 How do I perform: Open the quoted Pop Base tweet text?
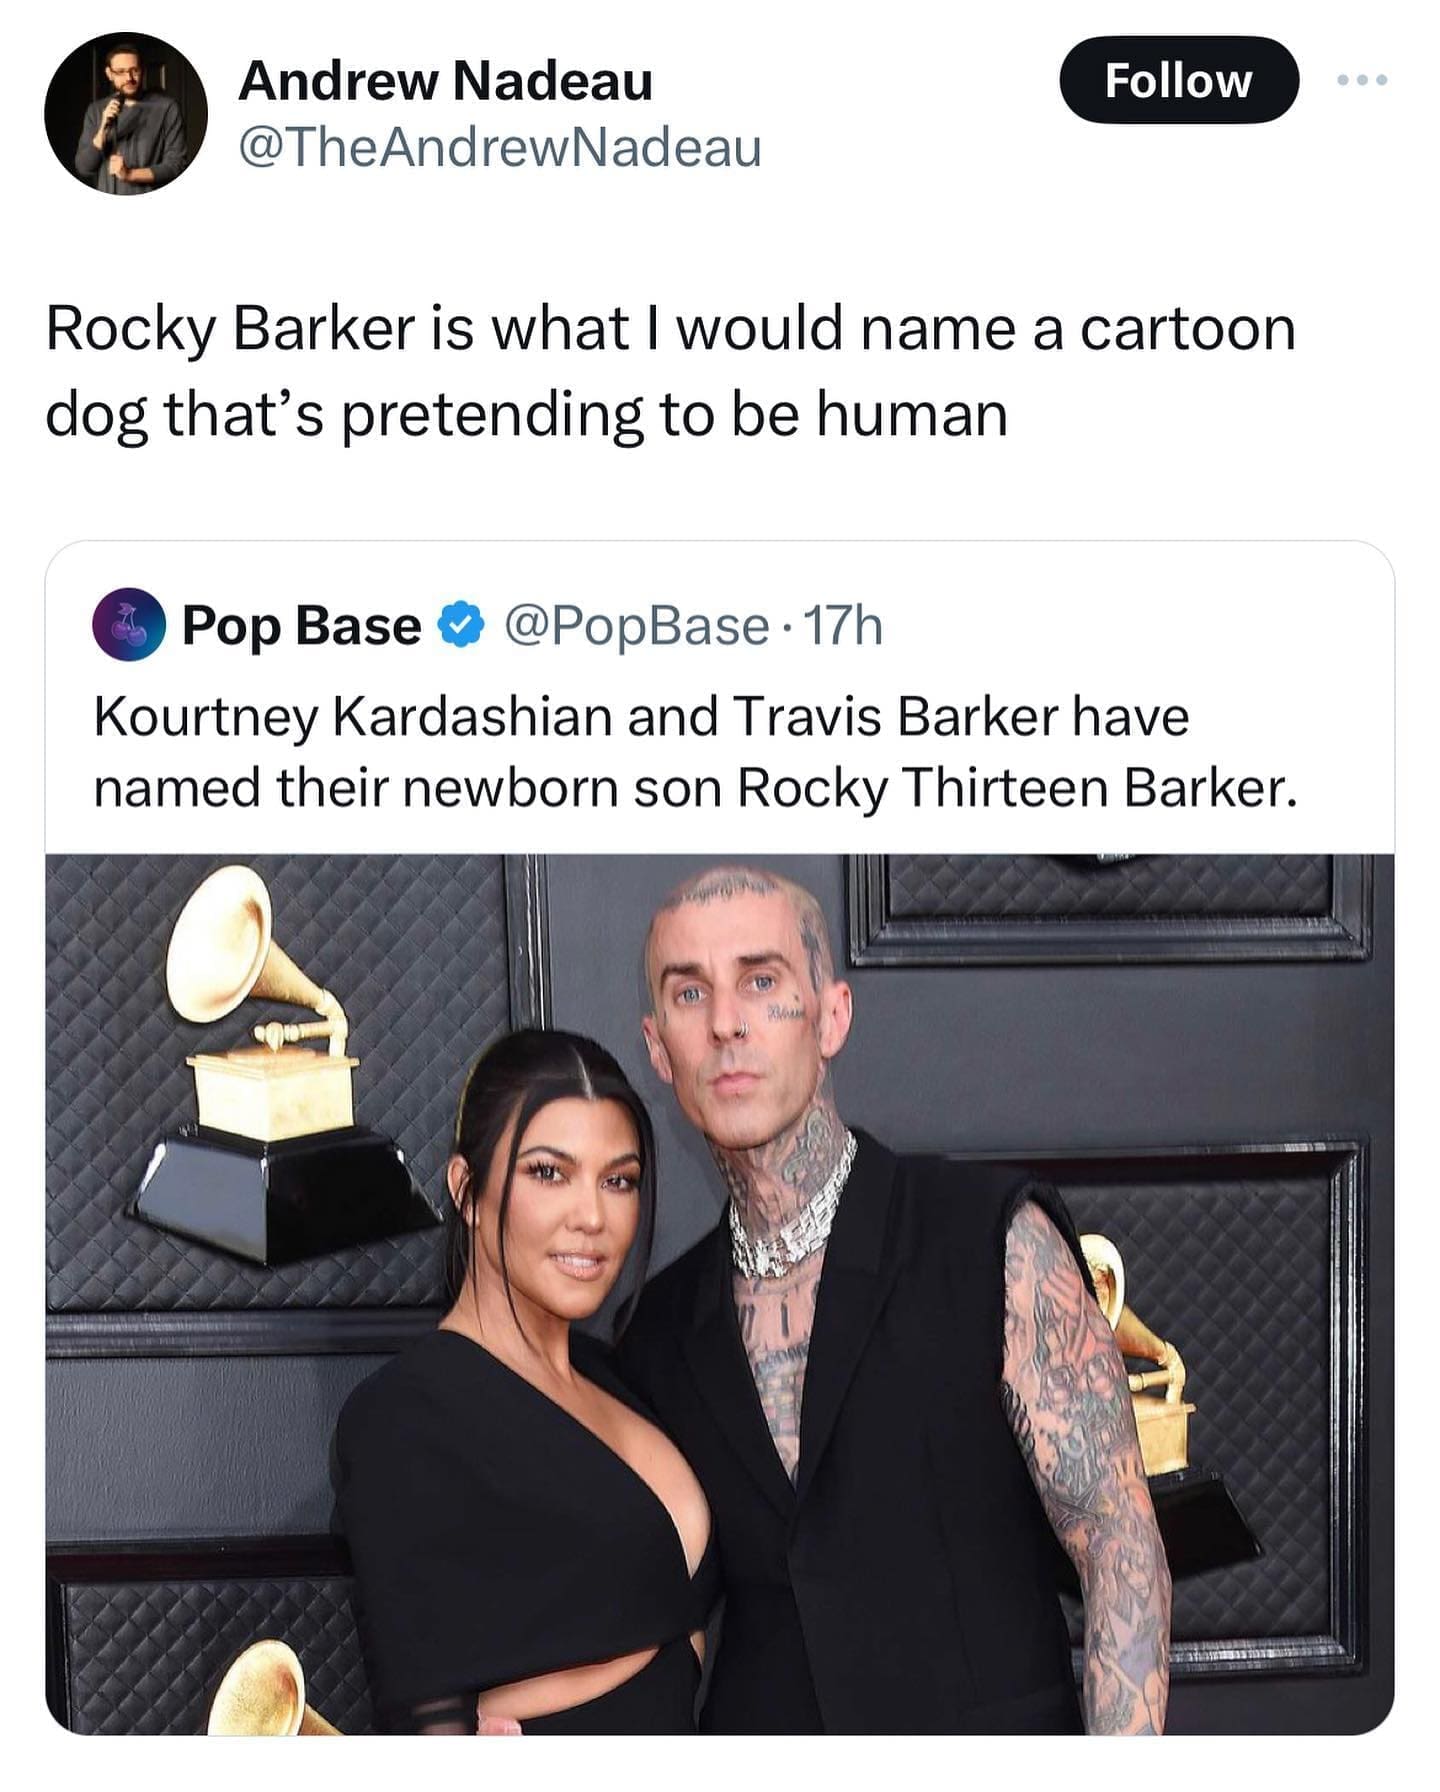coord(696,752)
